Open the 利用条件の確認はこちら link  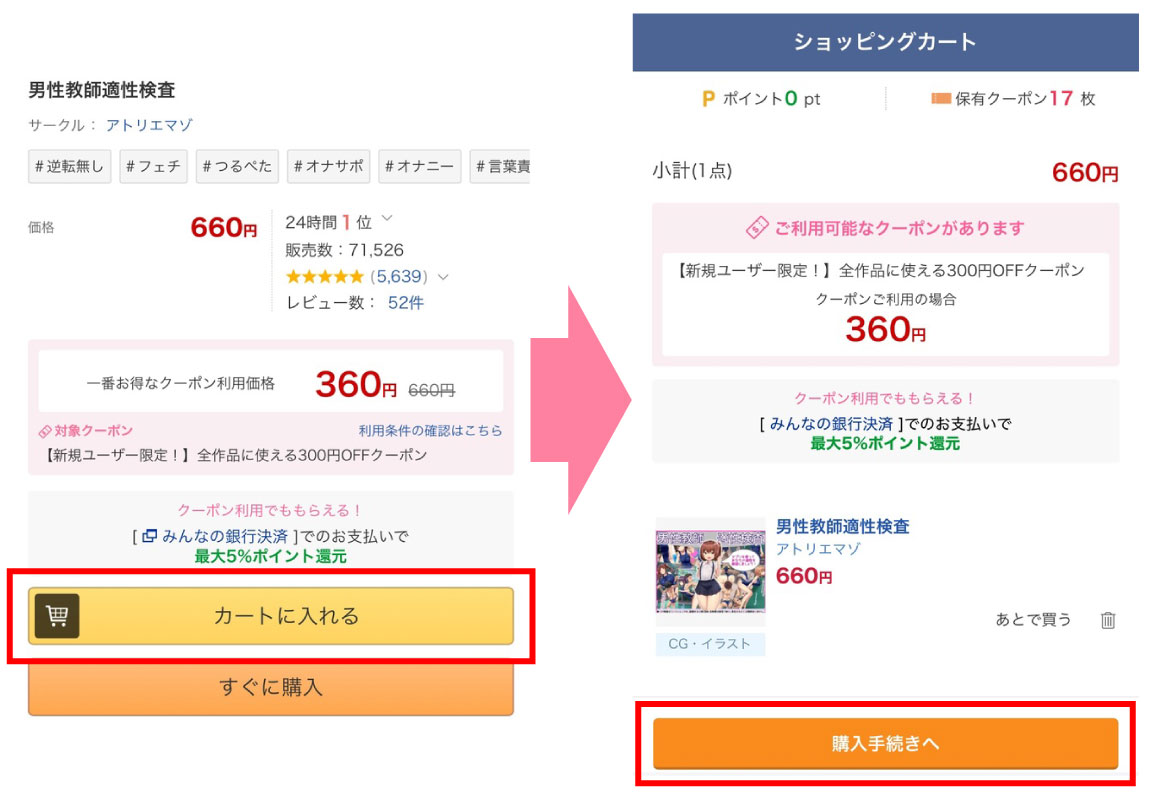pos(430,431)
